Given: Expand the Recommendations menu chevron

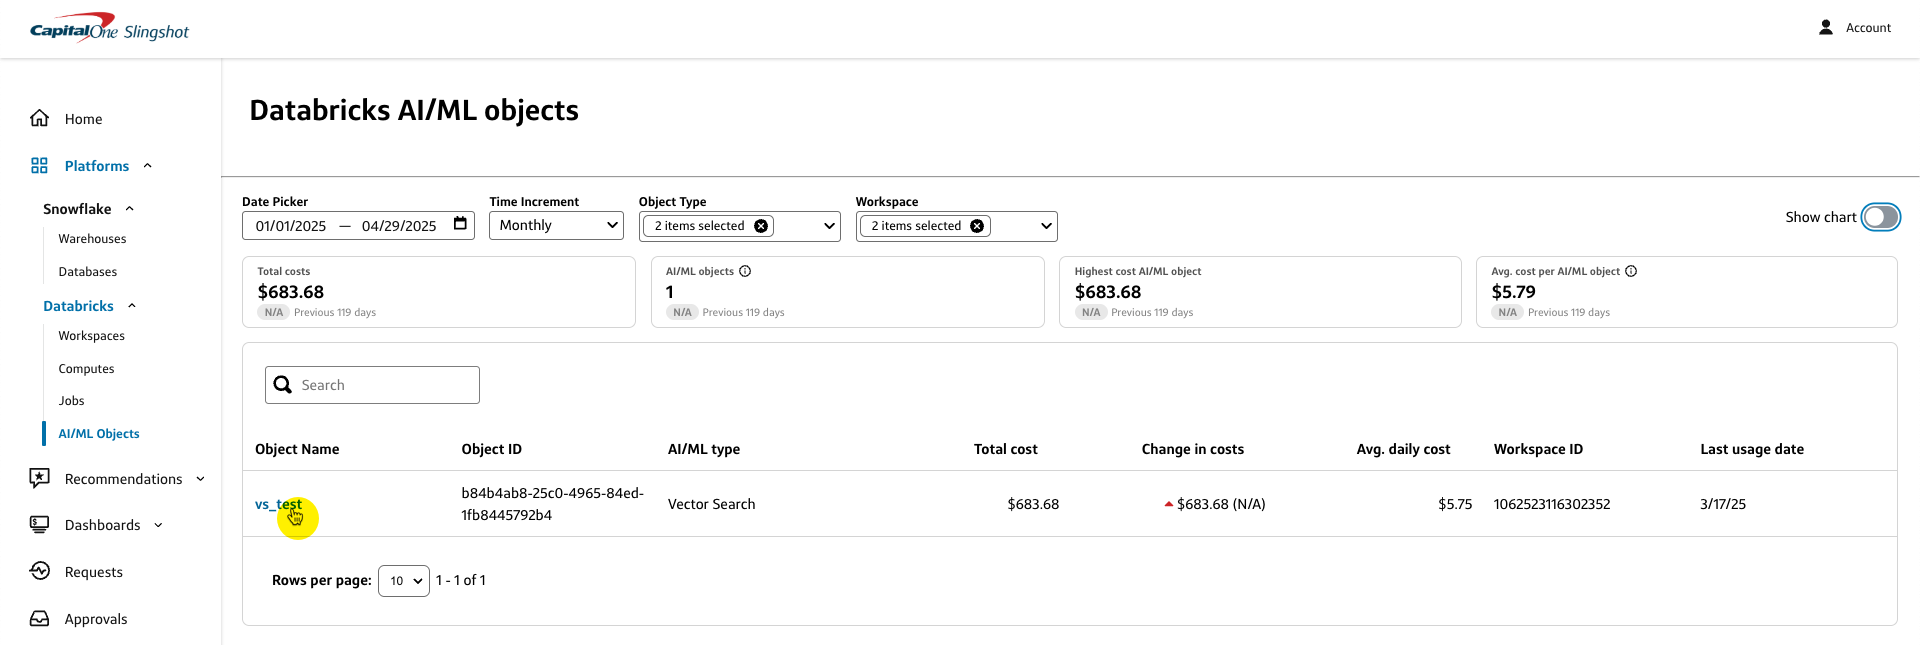Looking at the screenshot, I should point(200,479).
